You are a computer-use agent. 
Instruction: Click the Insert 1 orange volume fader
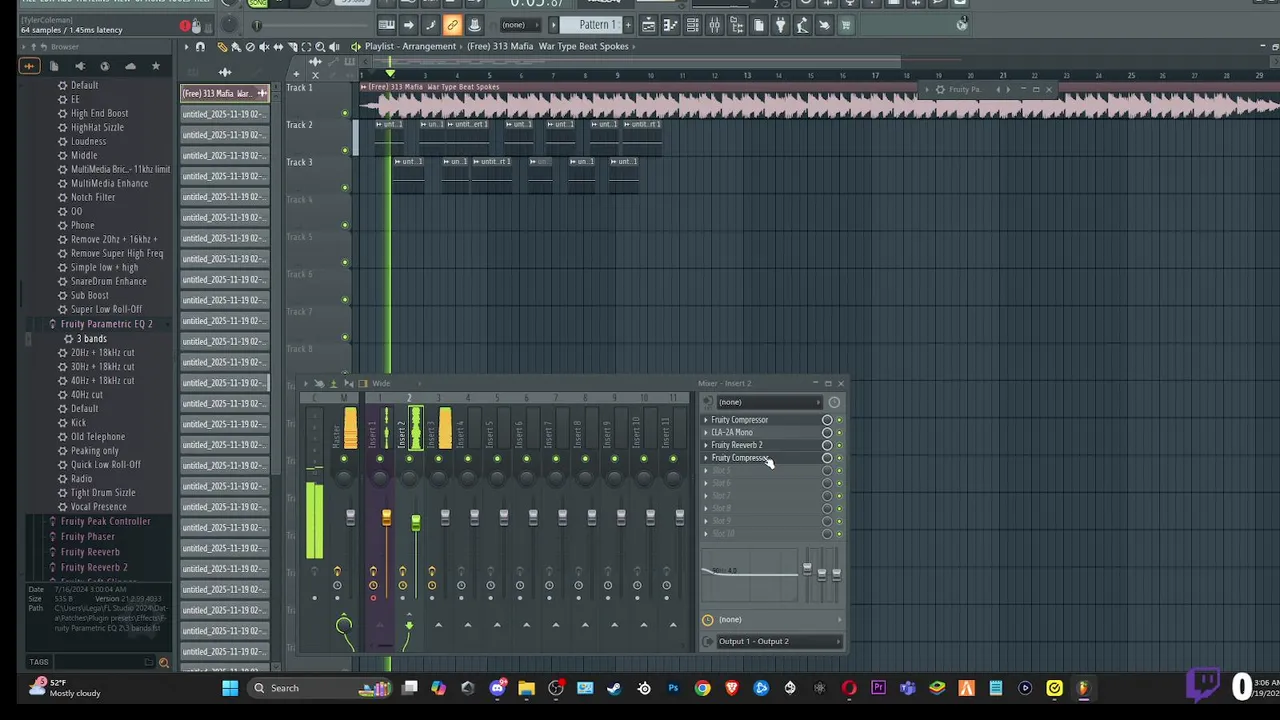pyautogui.click(x=386, y=517)
